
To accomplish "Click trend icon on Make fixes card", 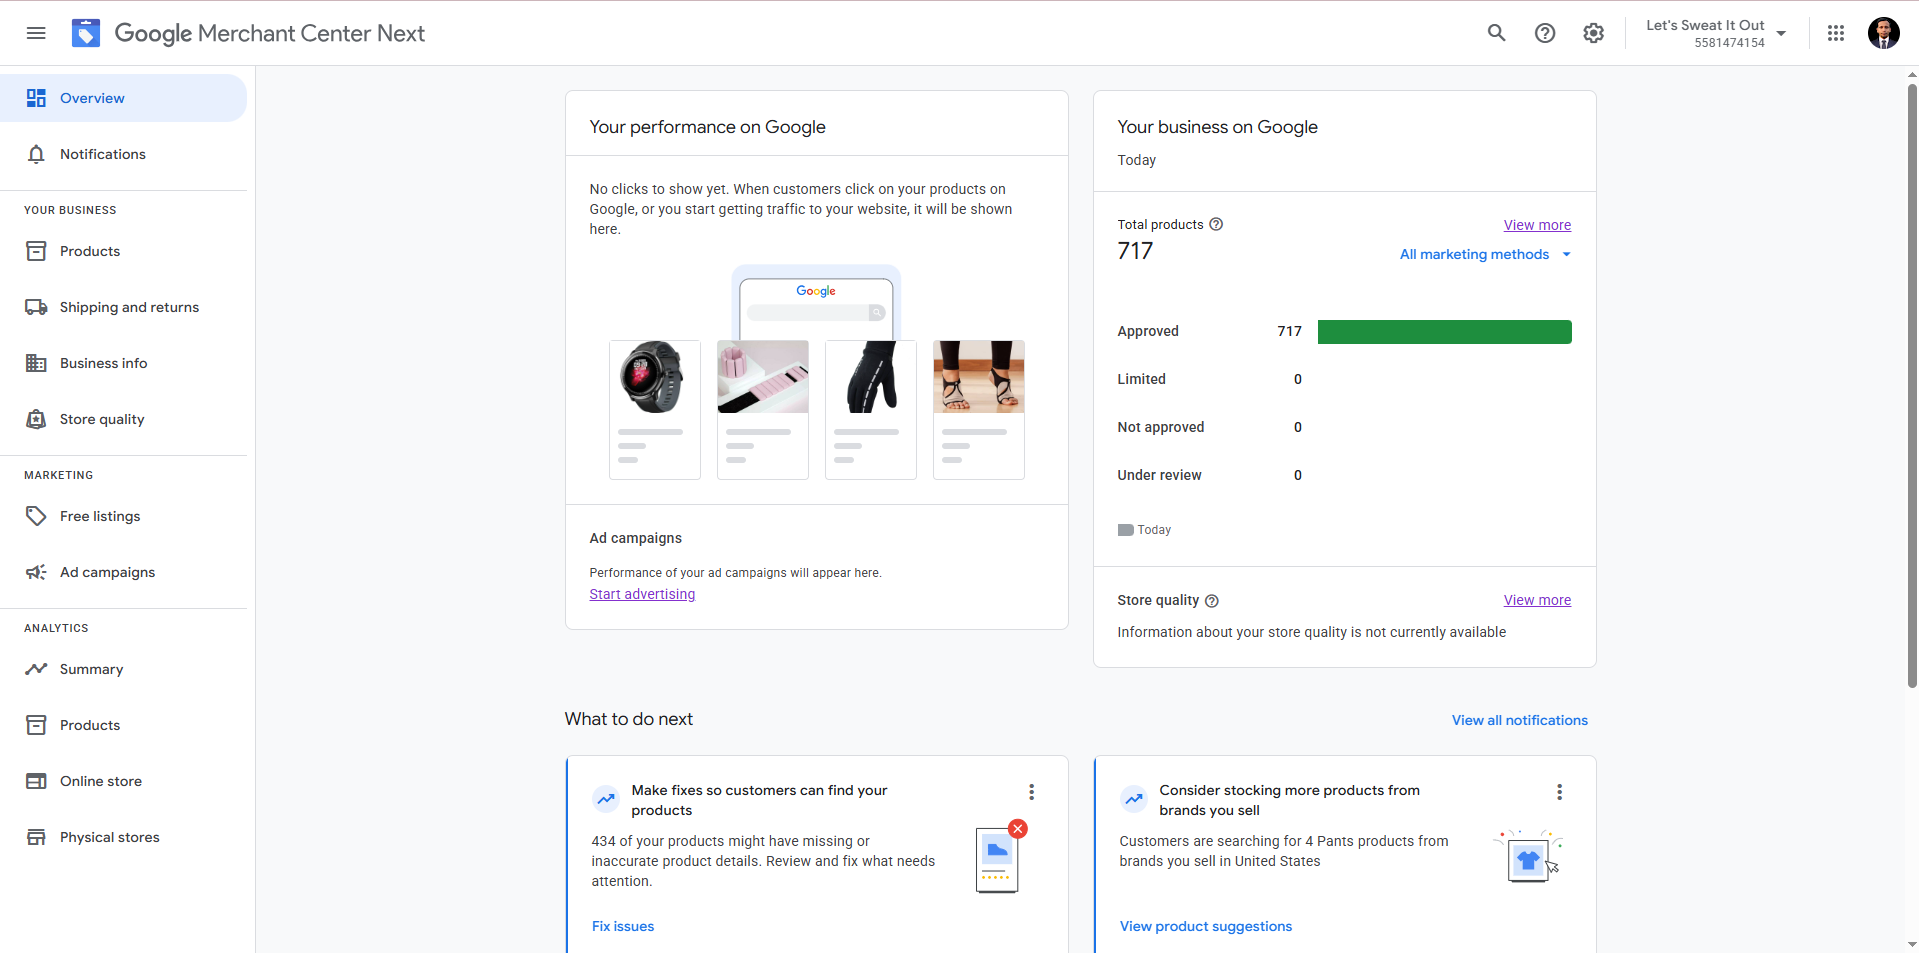I will (x=606, y=799).
